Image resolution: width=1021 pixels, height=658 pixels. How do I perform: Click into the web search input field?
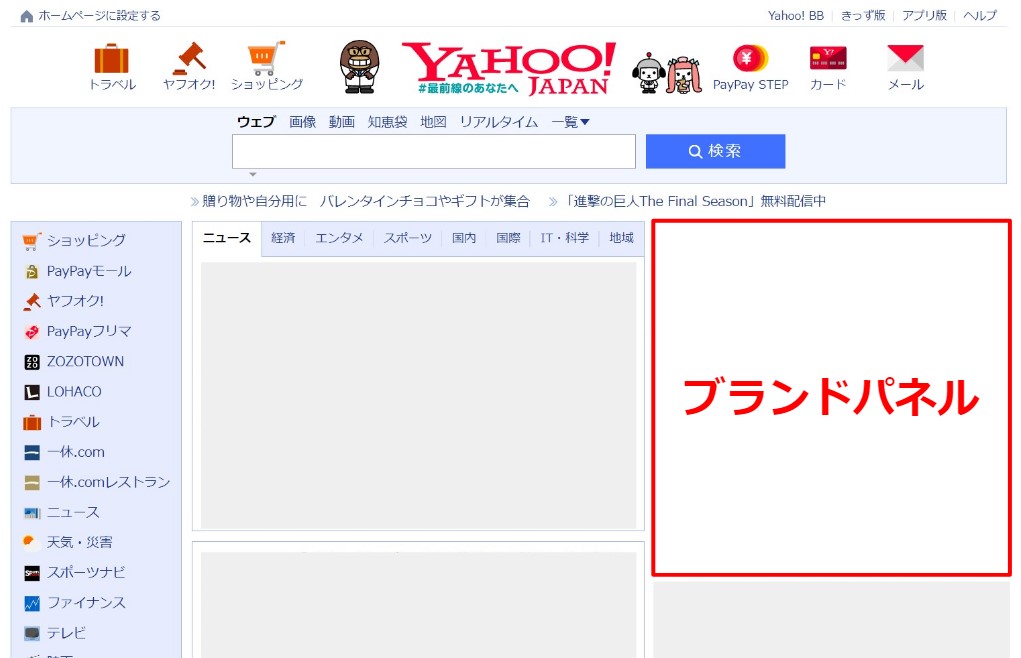(434, 152)
